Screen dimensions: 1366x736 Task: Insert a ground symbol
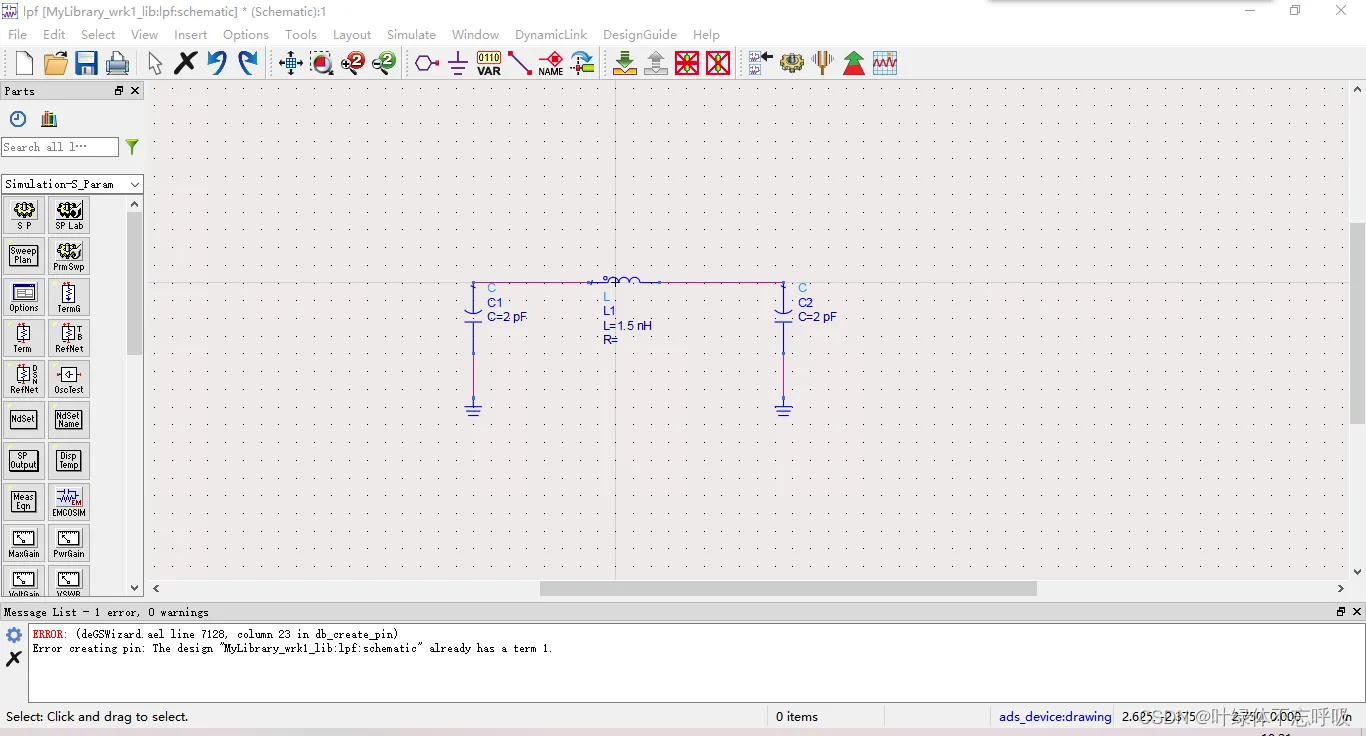click(x=458, y=63)
